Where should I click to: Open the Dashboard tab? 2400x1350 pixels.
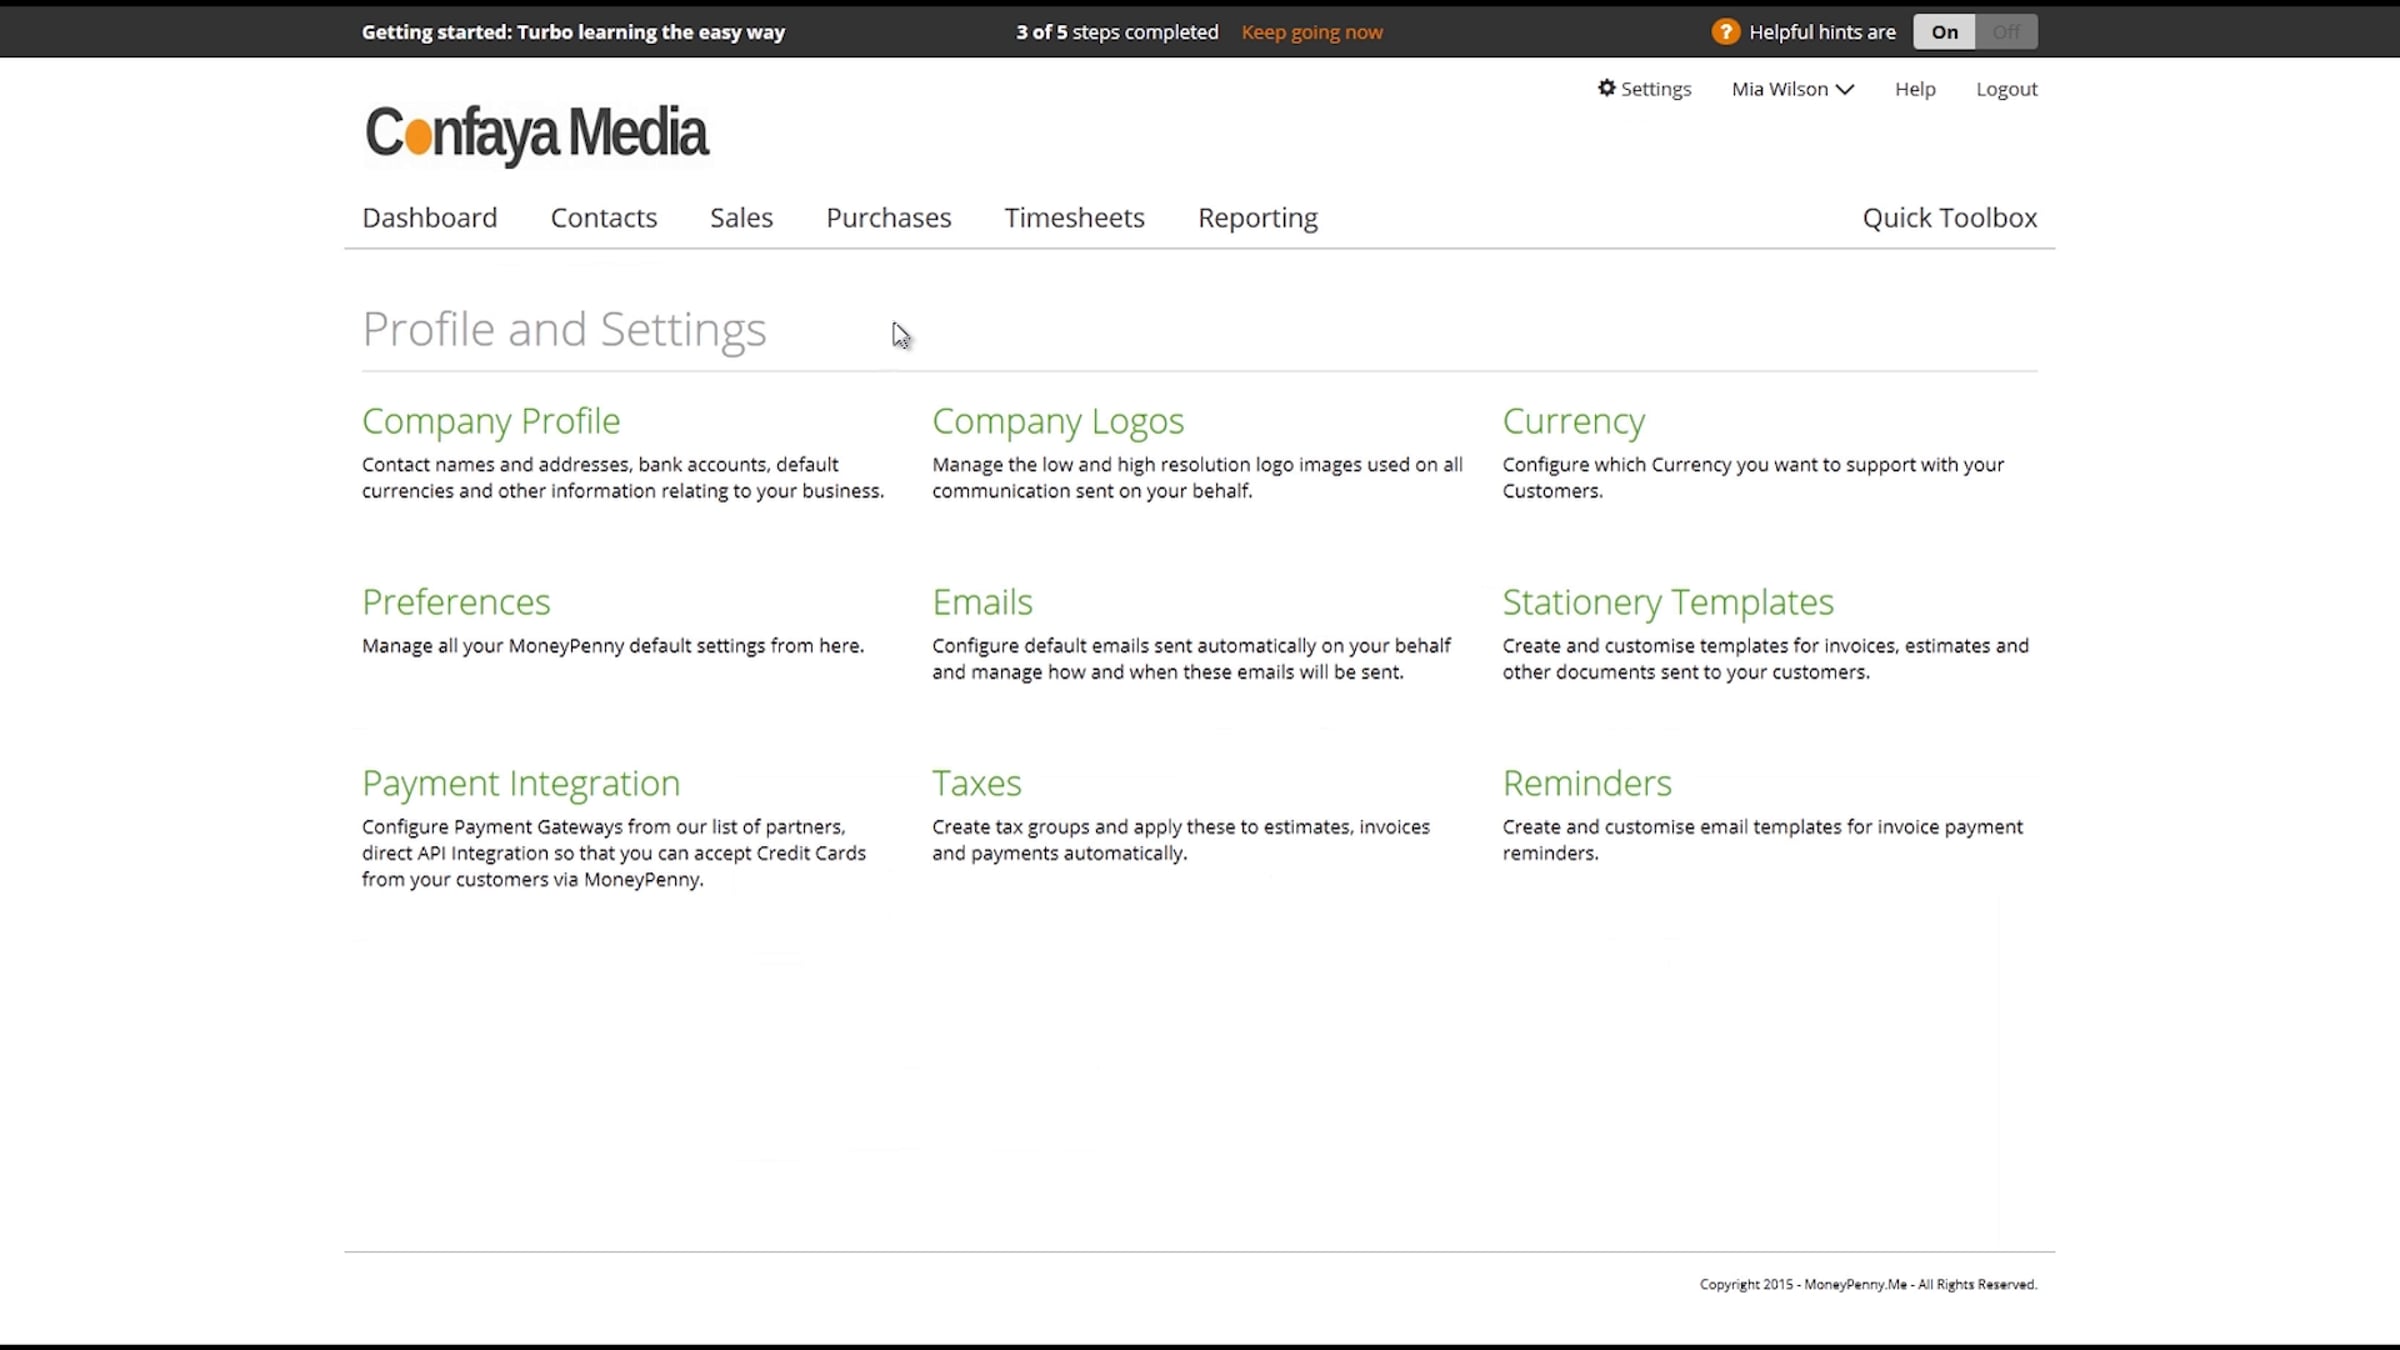[x=429, y=218]
